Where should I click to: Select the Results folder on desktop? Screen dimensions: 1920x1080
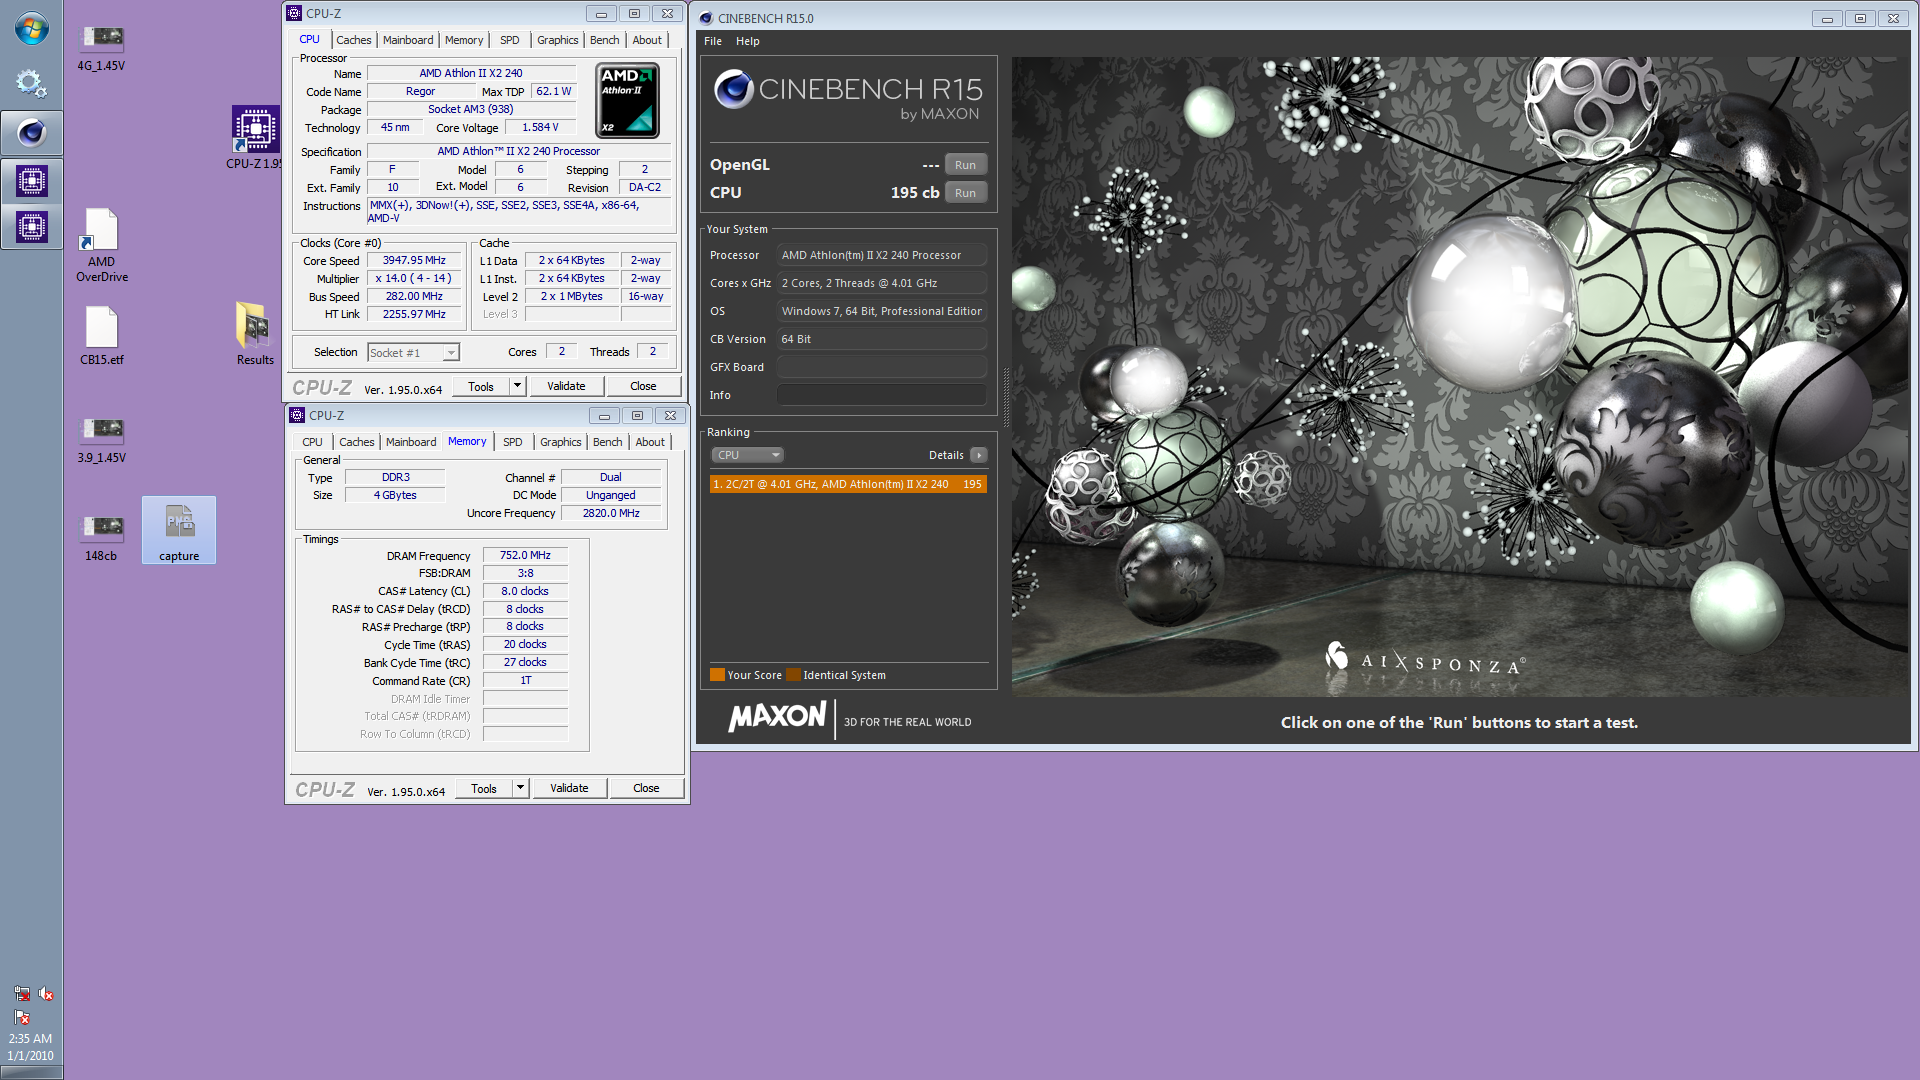(255, 334)
